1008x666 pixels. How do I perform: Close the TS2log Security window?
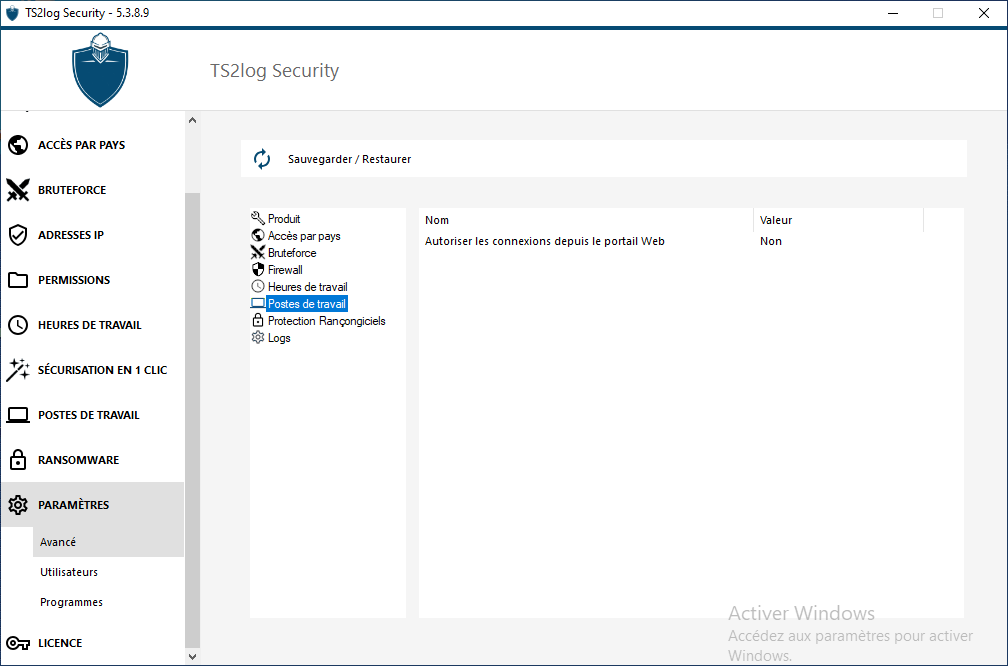point(984,13)
